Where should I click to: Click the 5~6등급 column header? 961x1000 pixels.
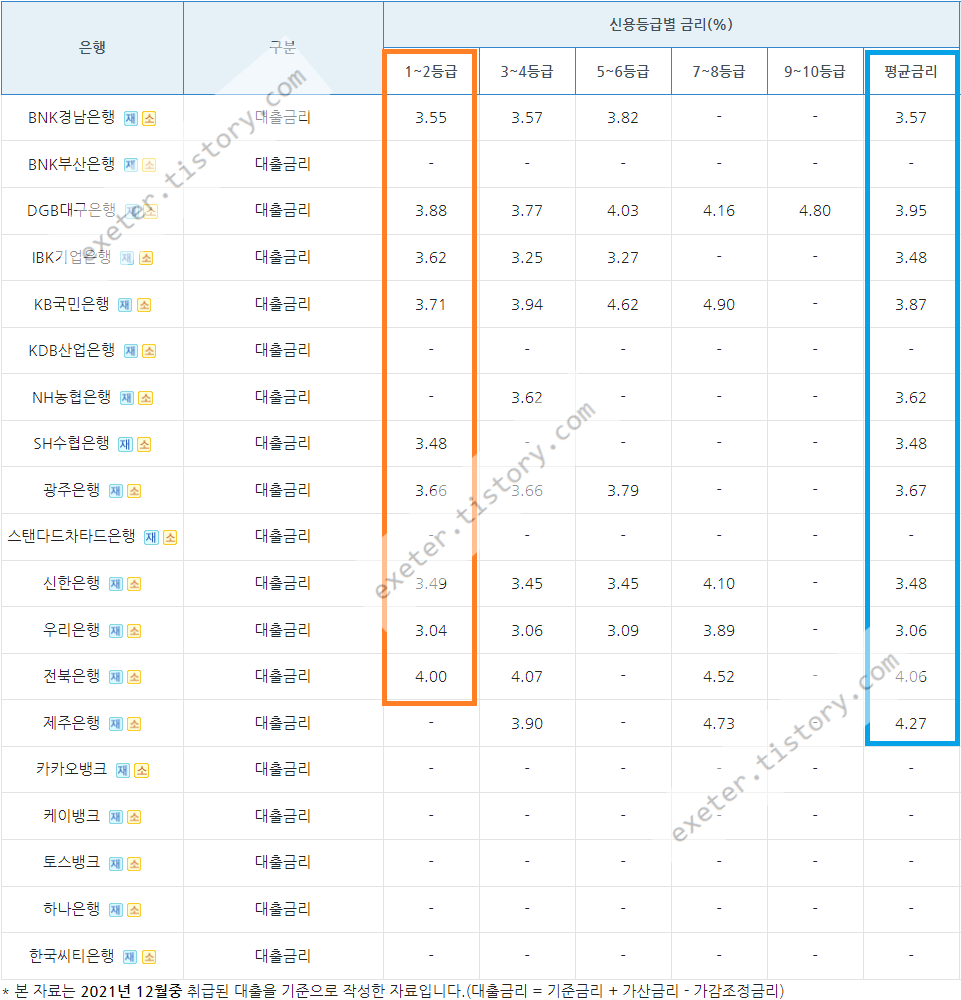tap(623, 71)
